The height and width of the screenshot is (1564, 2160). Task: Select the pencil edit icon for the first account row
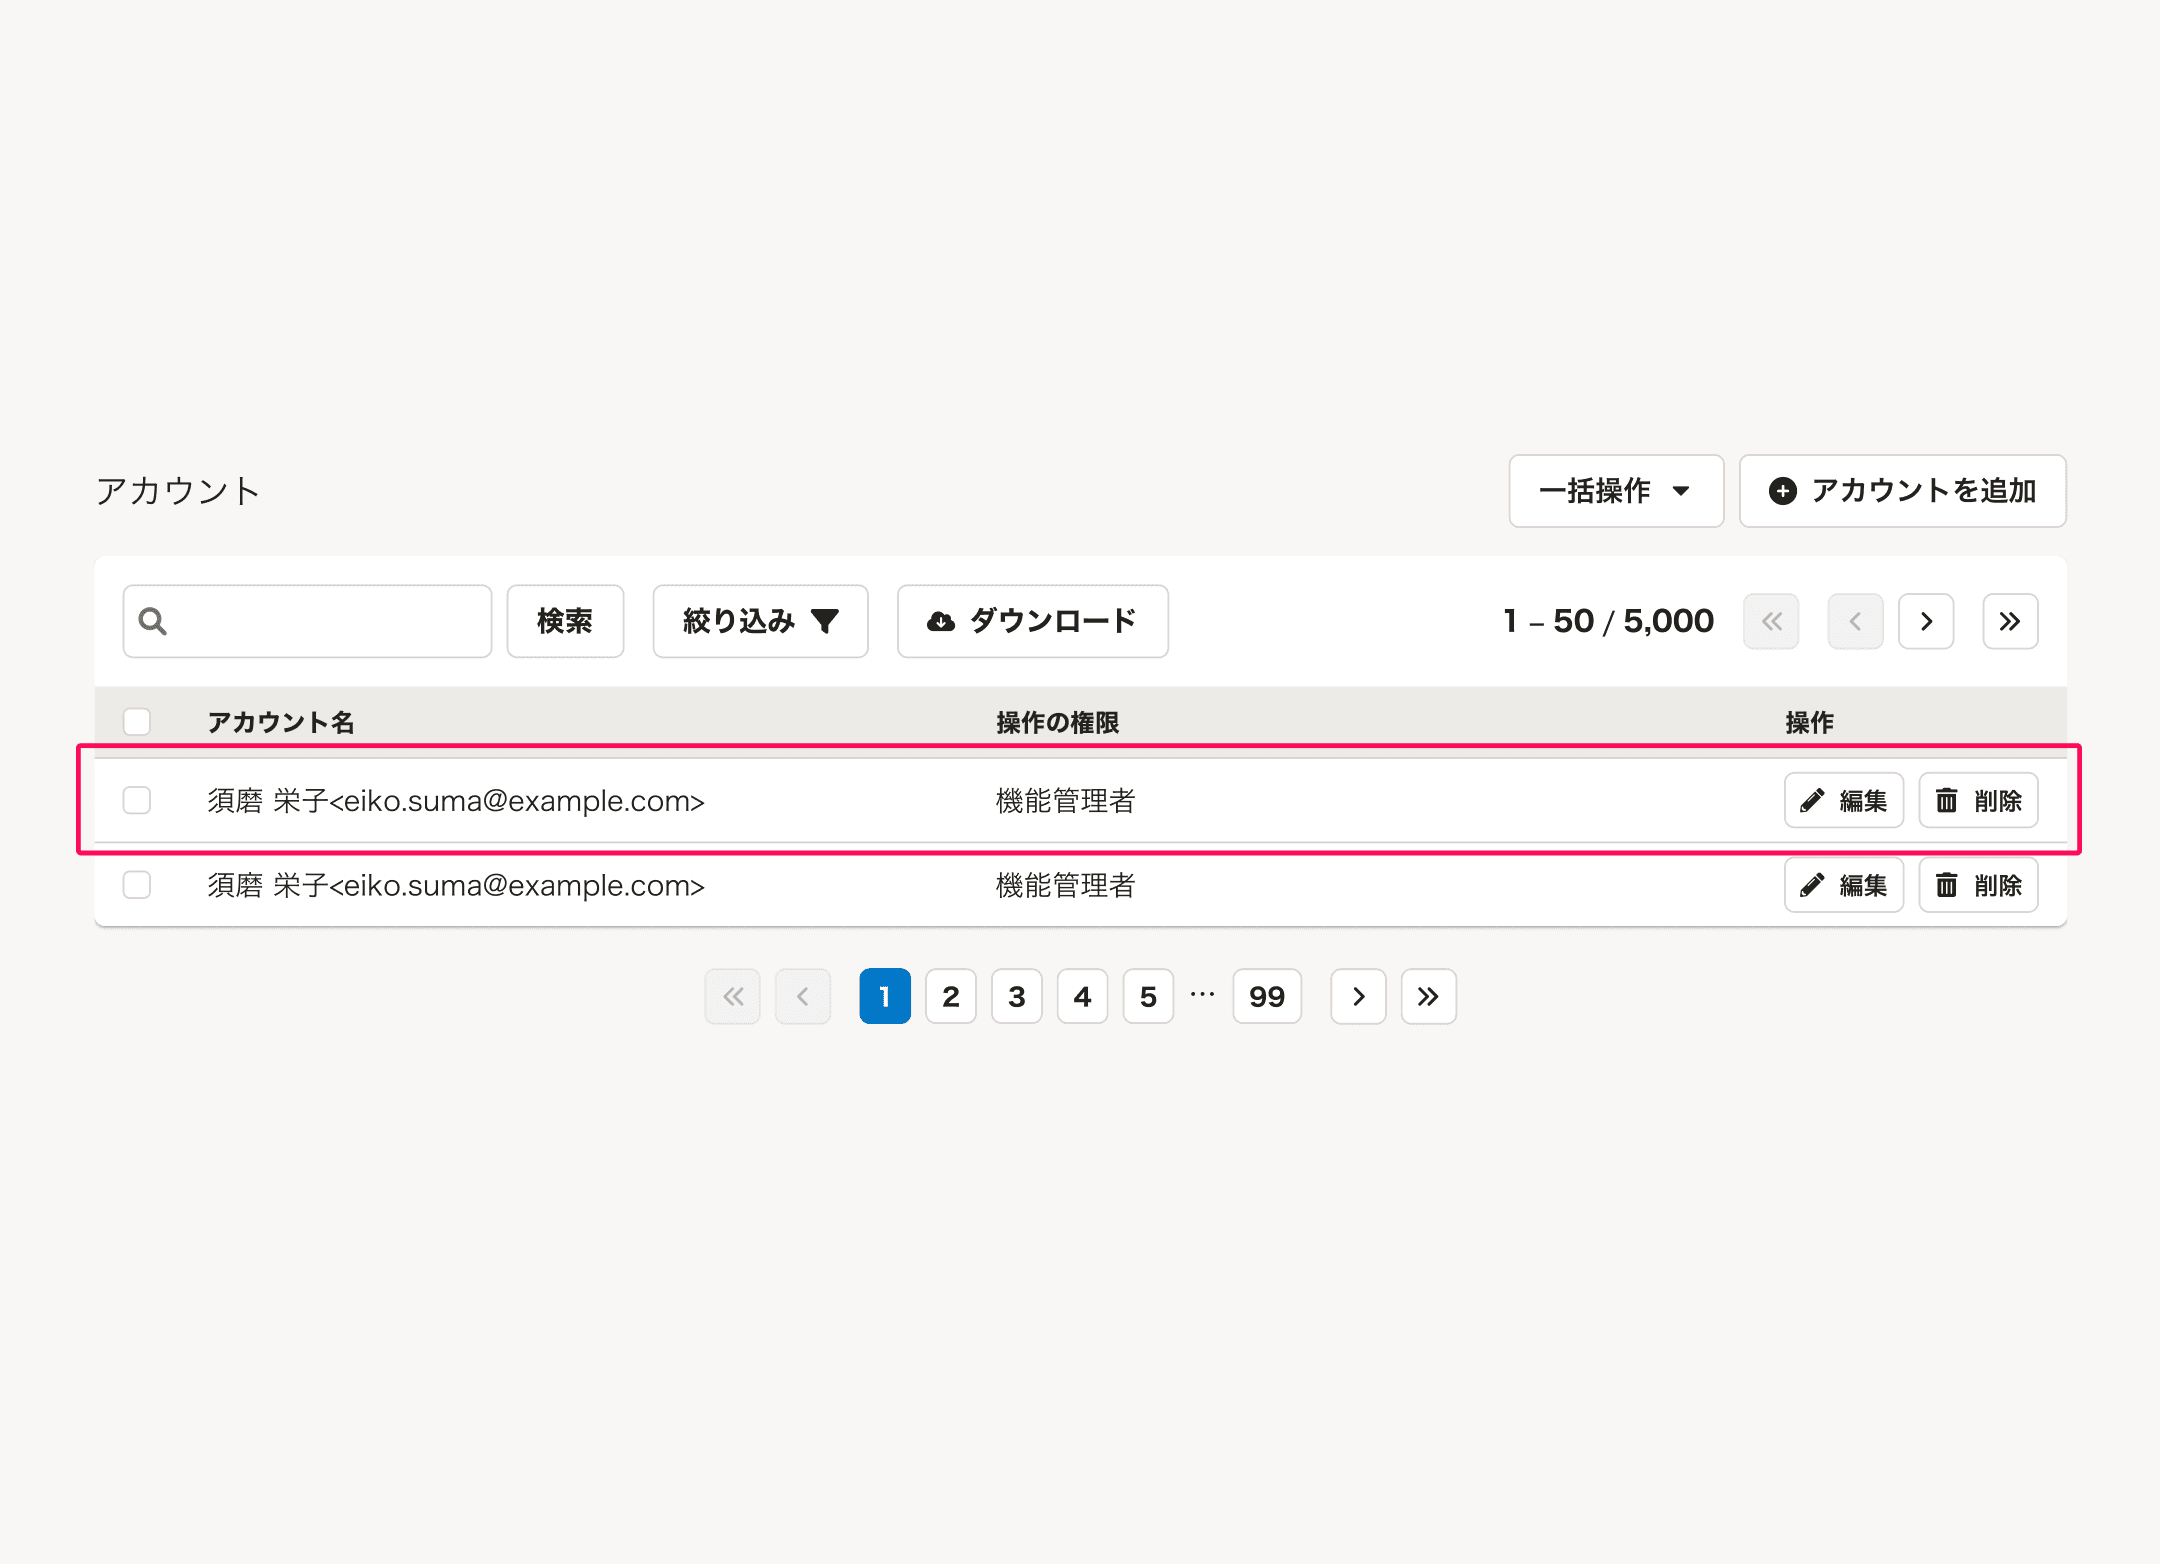click(x=1812, y=800)
